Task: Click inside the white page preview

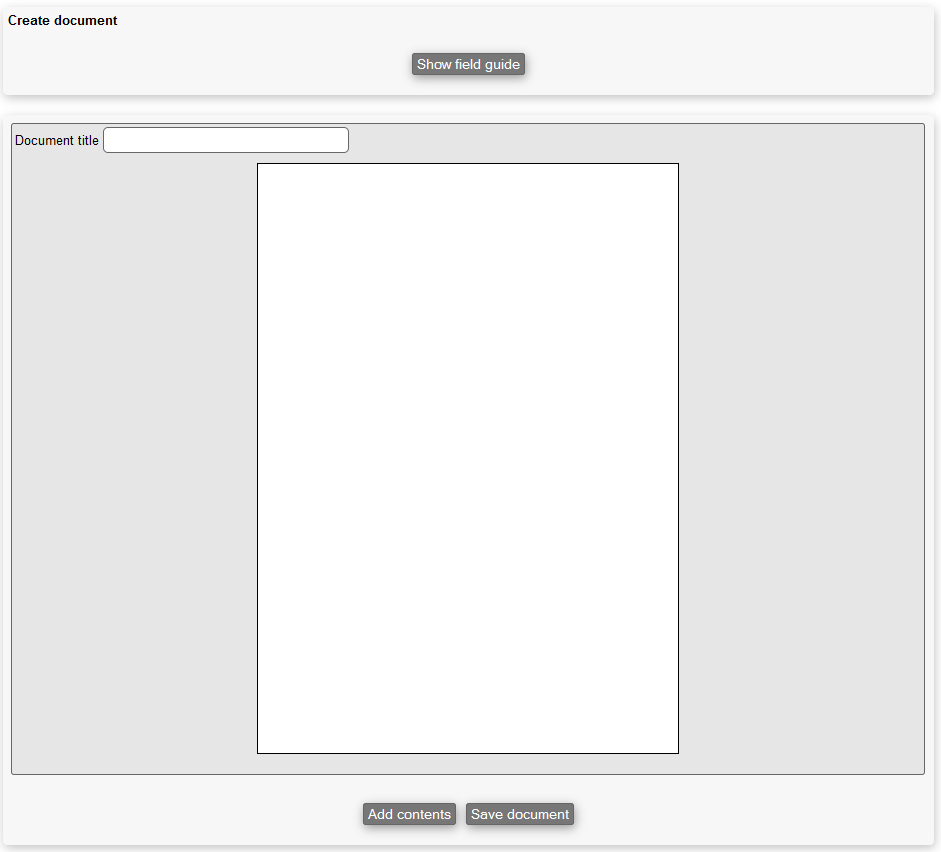Action: [468, 458]
